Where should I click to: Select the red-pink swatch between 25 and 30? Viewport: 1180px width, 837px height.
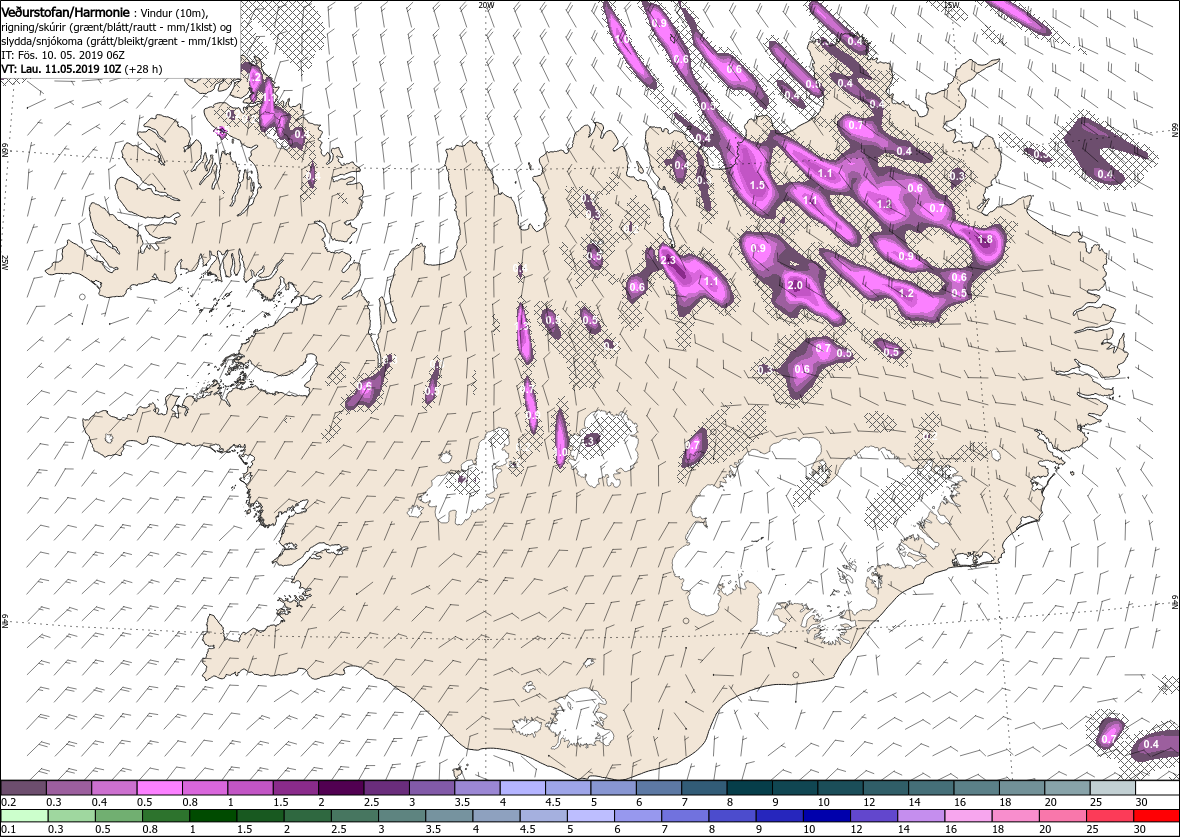tap(1109, 816)
